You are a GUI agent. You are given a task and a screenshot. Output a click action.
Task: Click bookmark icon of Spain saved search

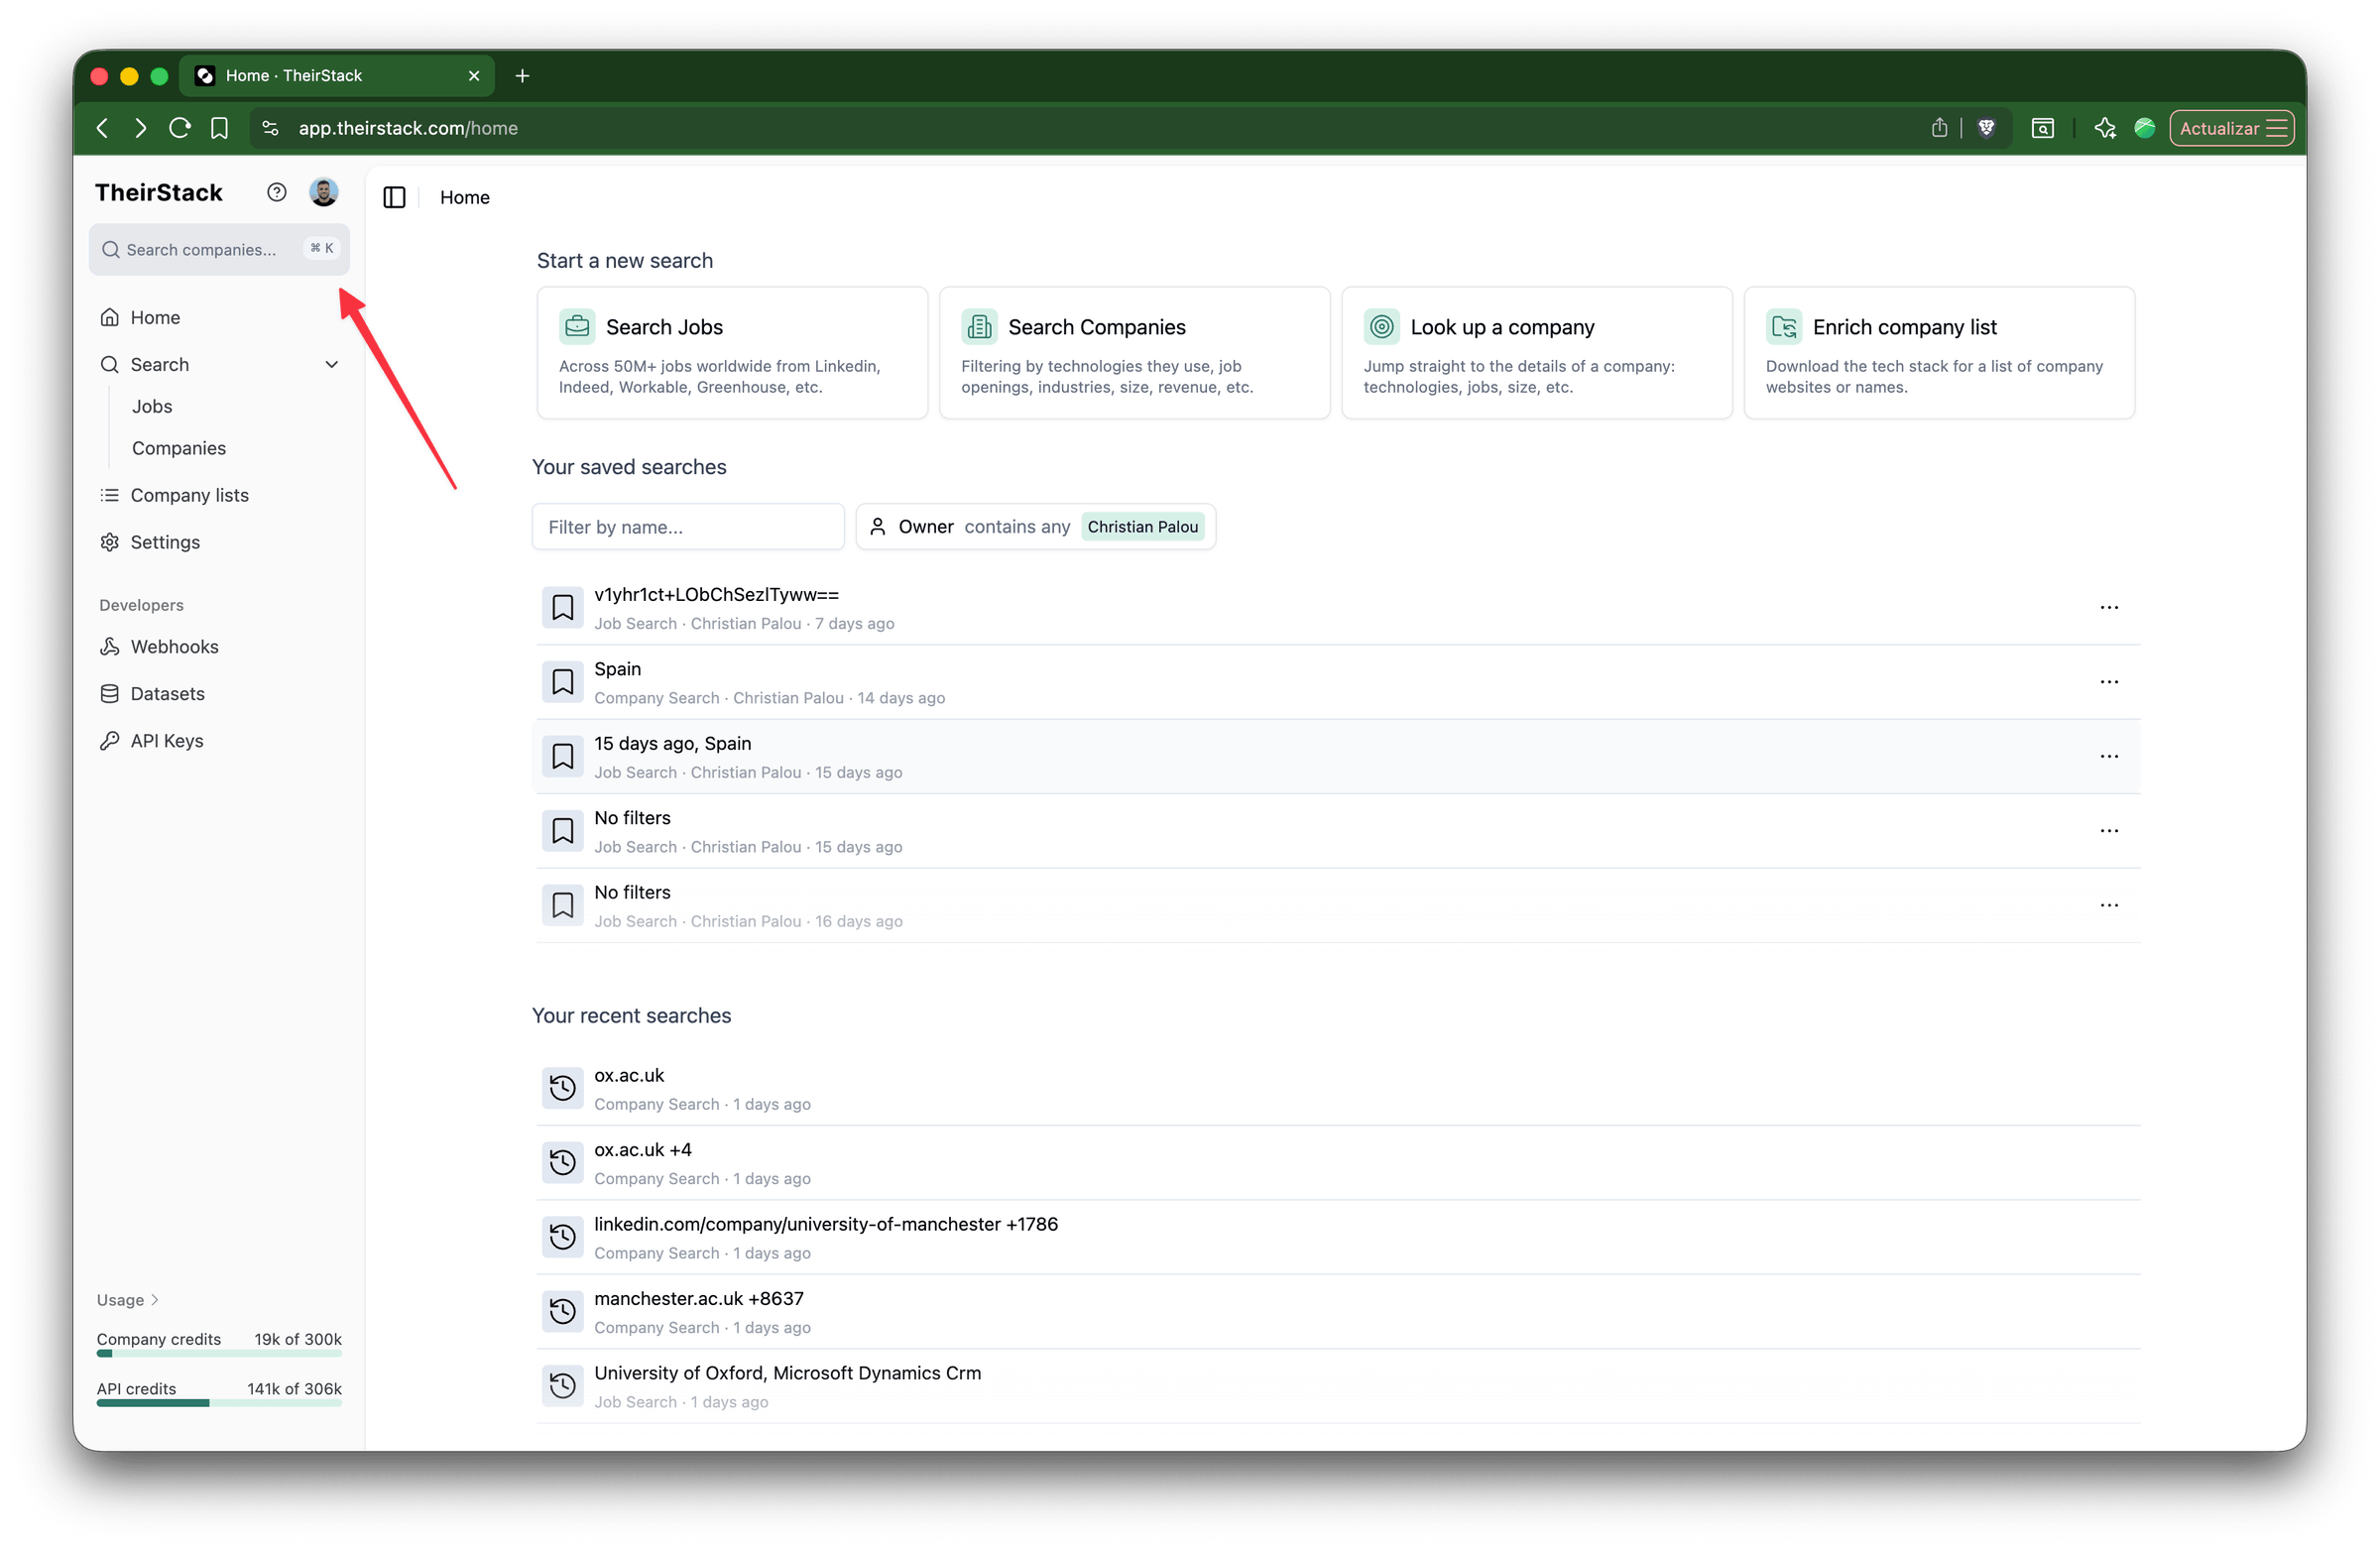tap(563, 682)
